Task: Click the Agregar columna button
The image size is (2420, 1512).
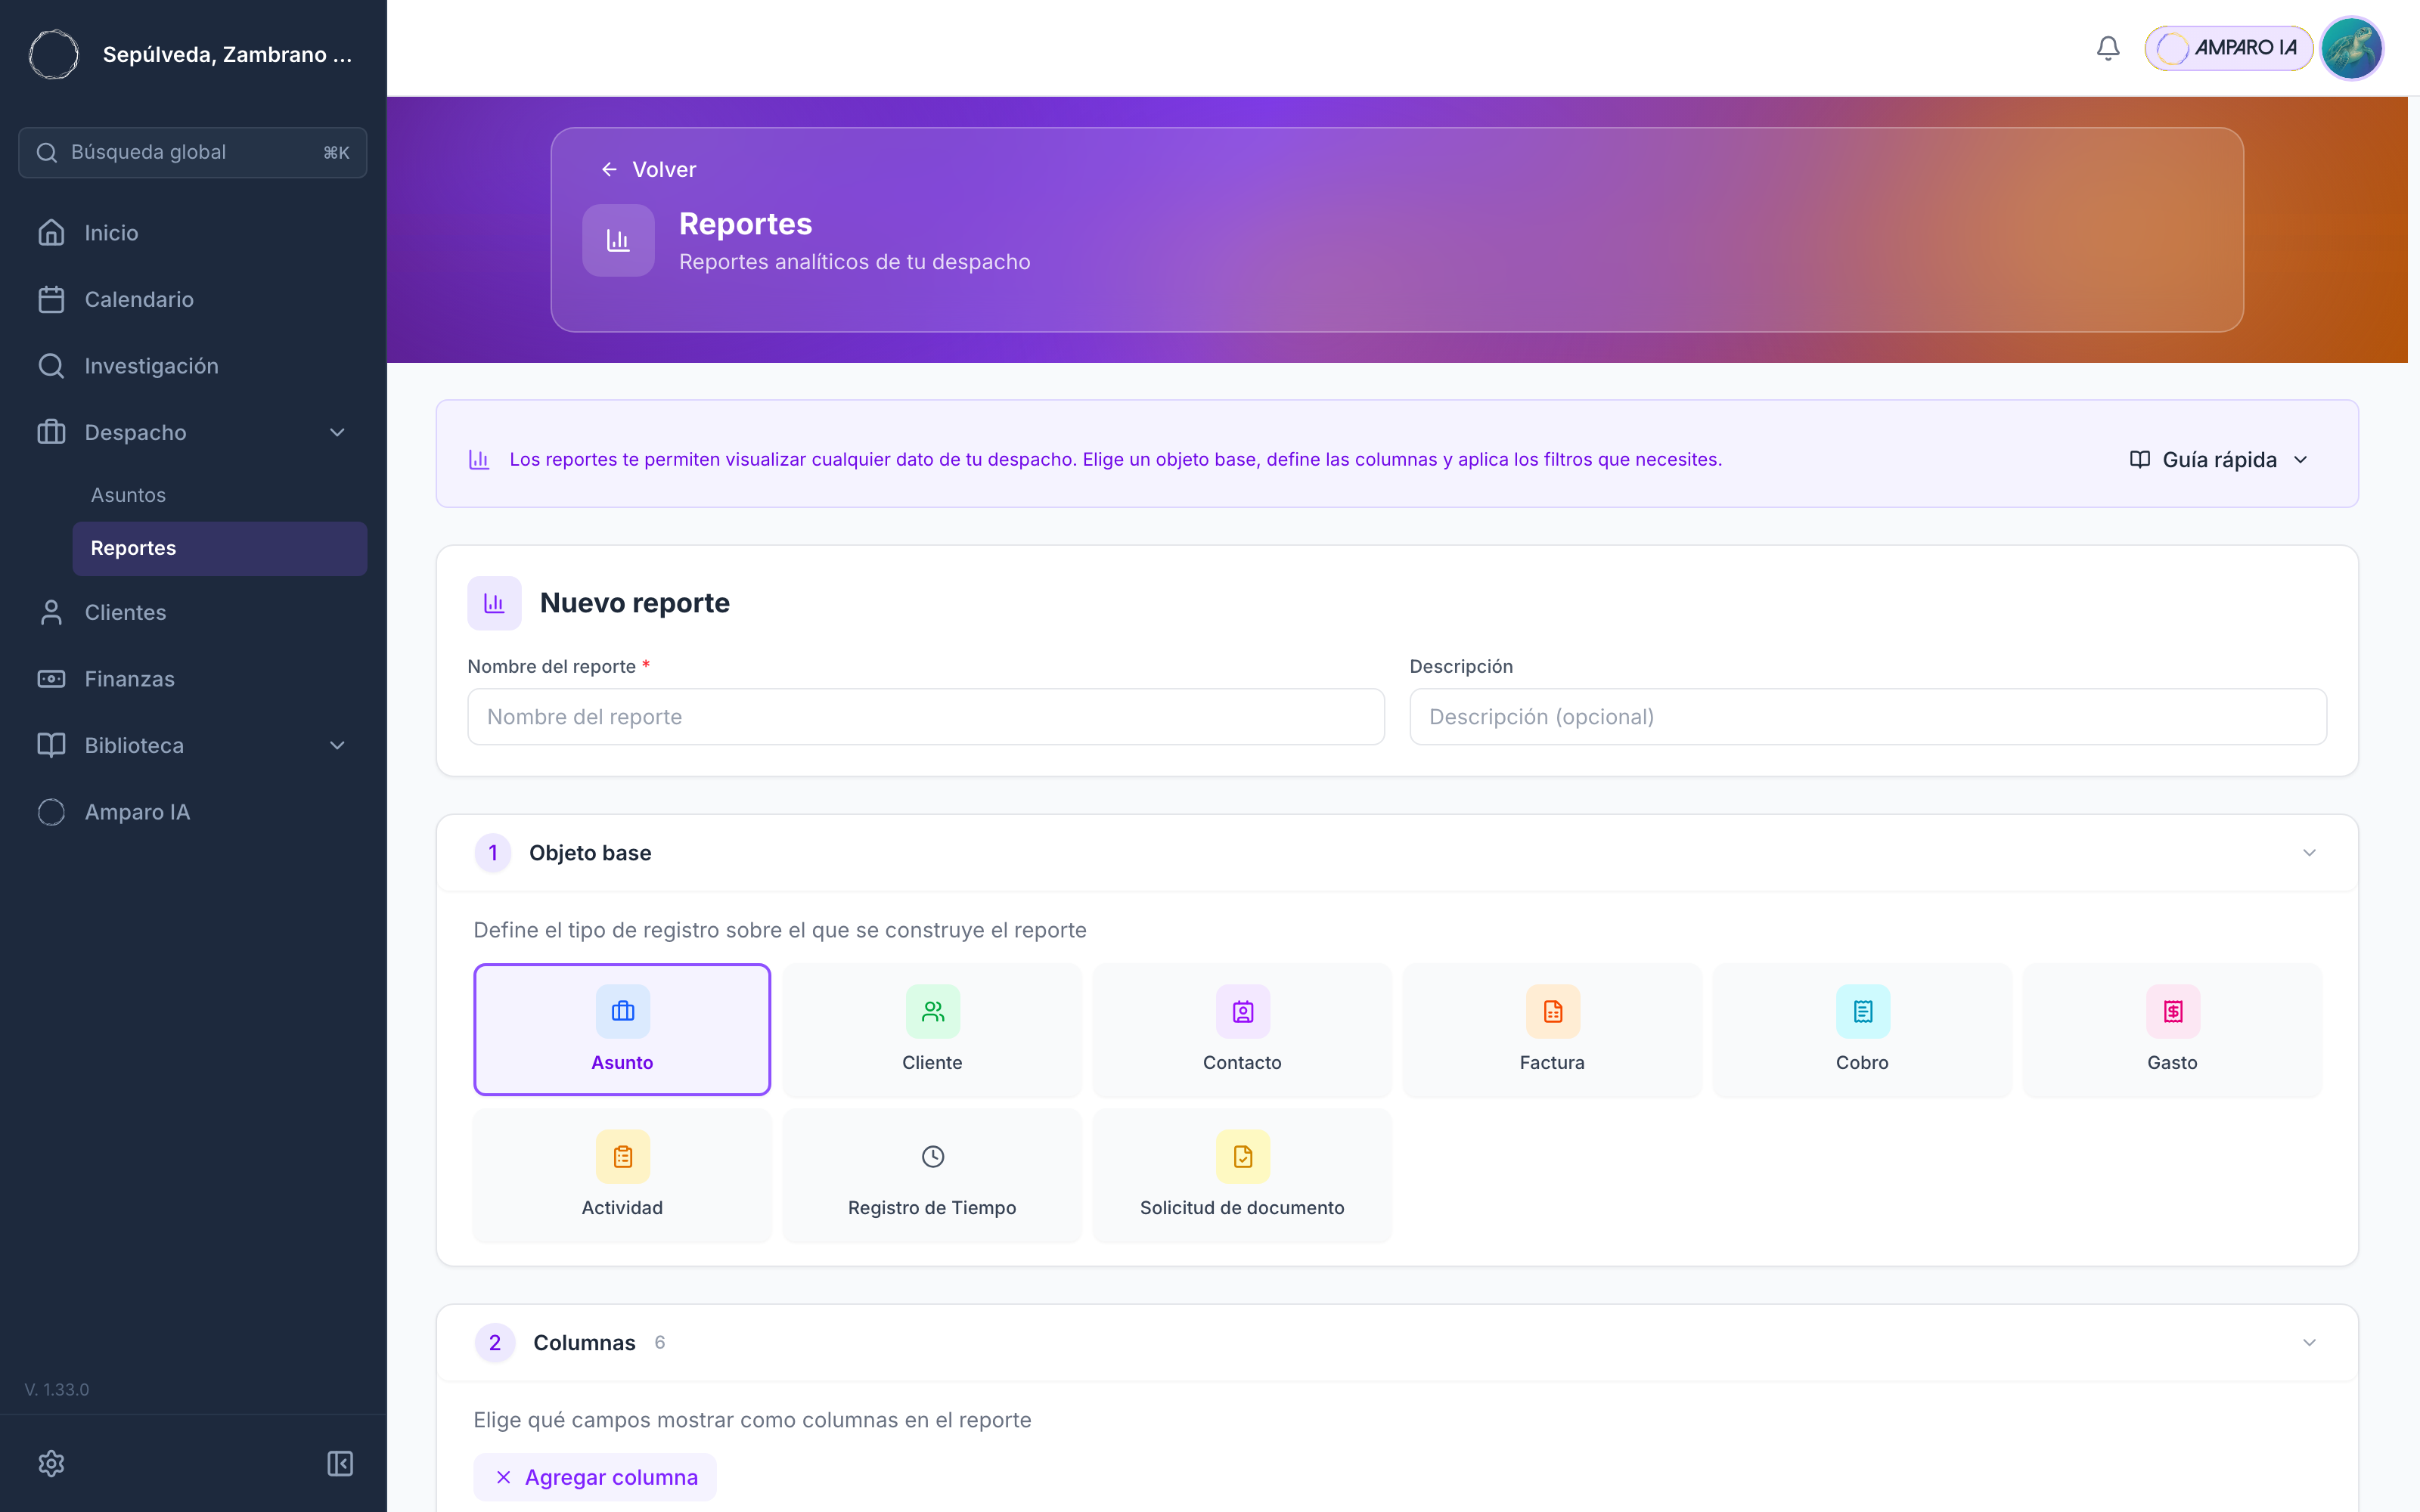Action: point(596,1477)
